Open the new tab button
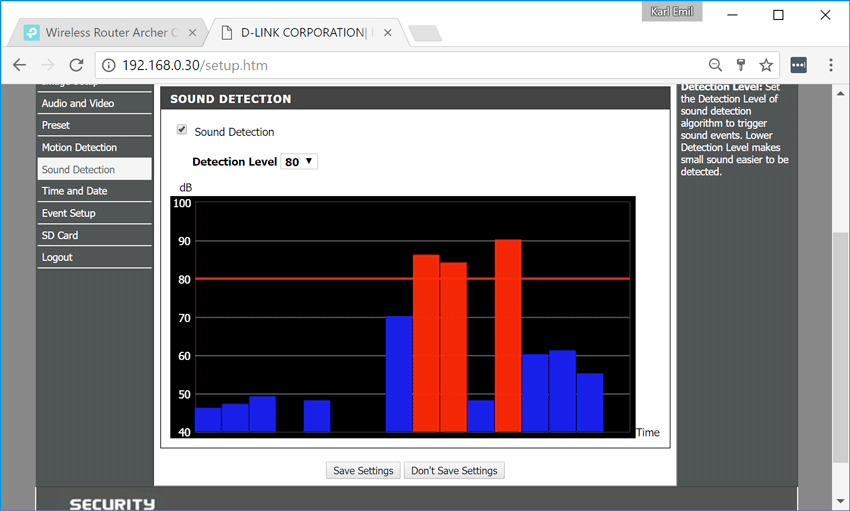Screen dimensions: 850x511 pyautogui.click(x=425, y=34)
